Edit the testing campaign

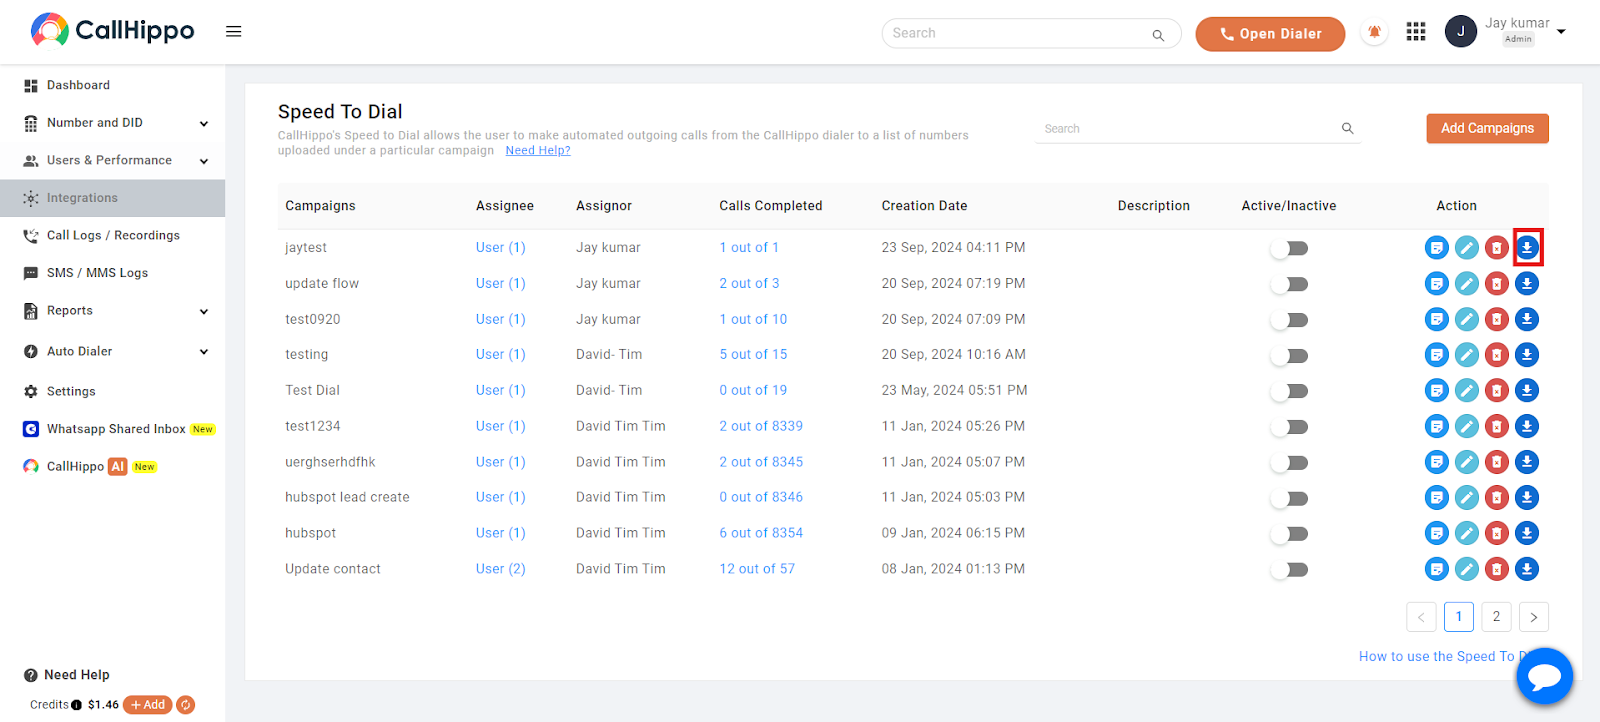[1467, 354]
